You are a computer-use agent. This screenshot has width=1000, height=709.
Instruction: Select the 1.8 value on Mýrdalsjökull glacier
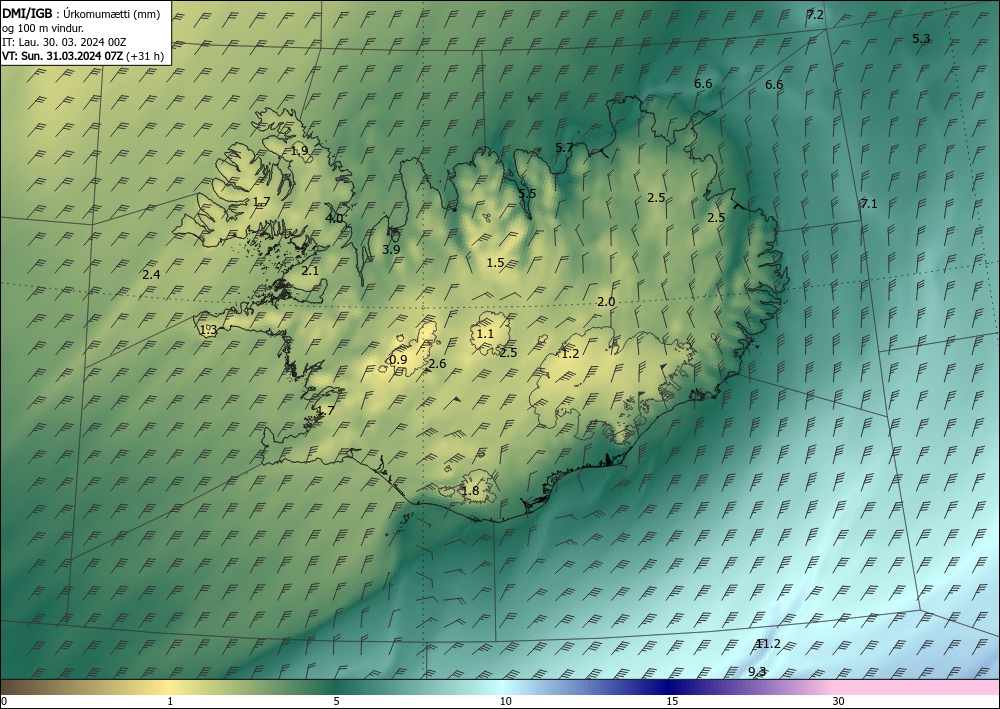(470, 491)
